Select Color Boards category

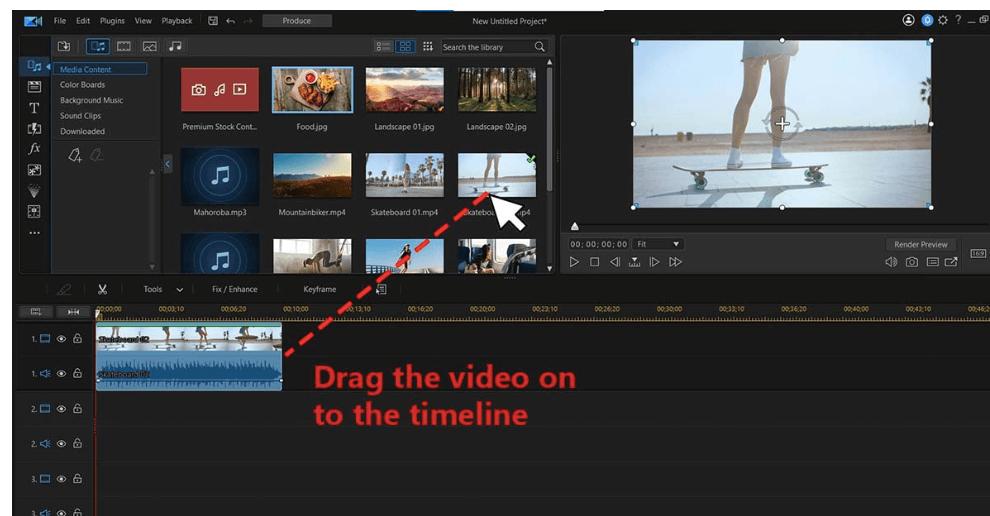pos(82,85)
